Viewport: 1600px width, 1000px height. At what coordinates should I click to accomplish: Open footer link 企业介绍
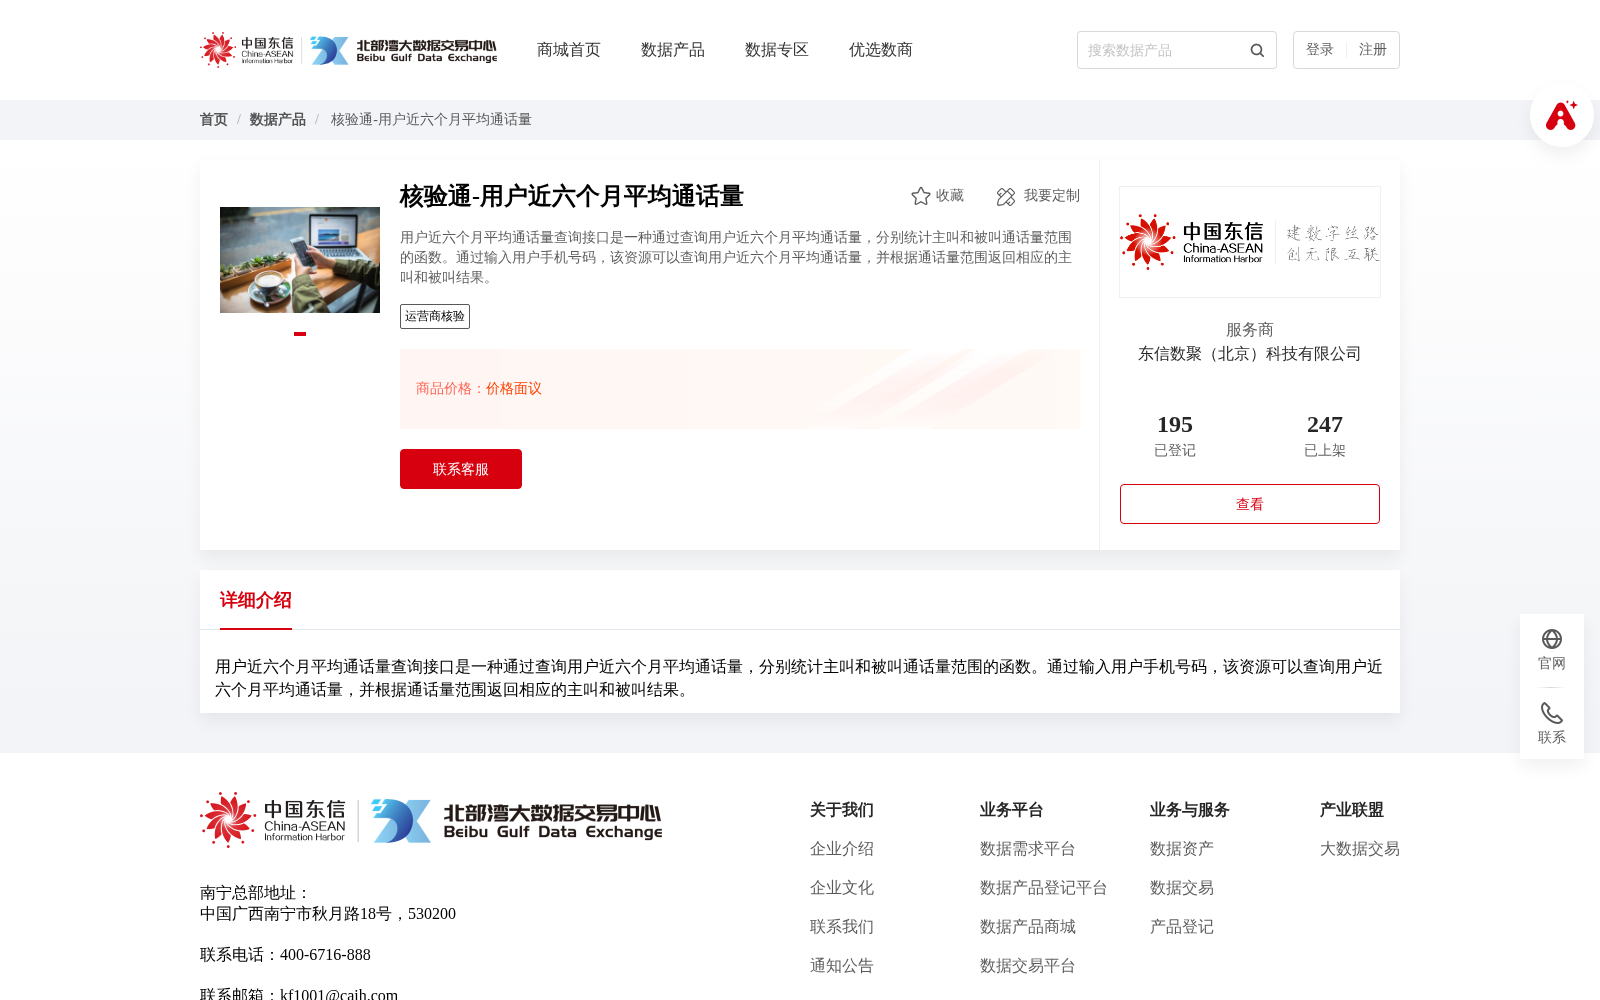[x=842, y=849]
